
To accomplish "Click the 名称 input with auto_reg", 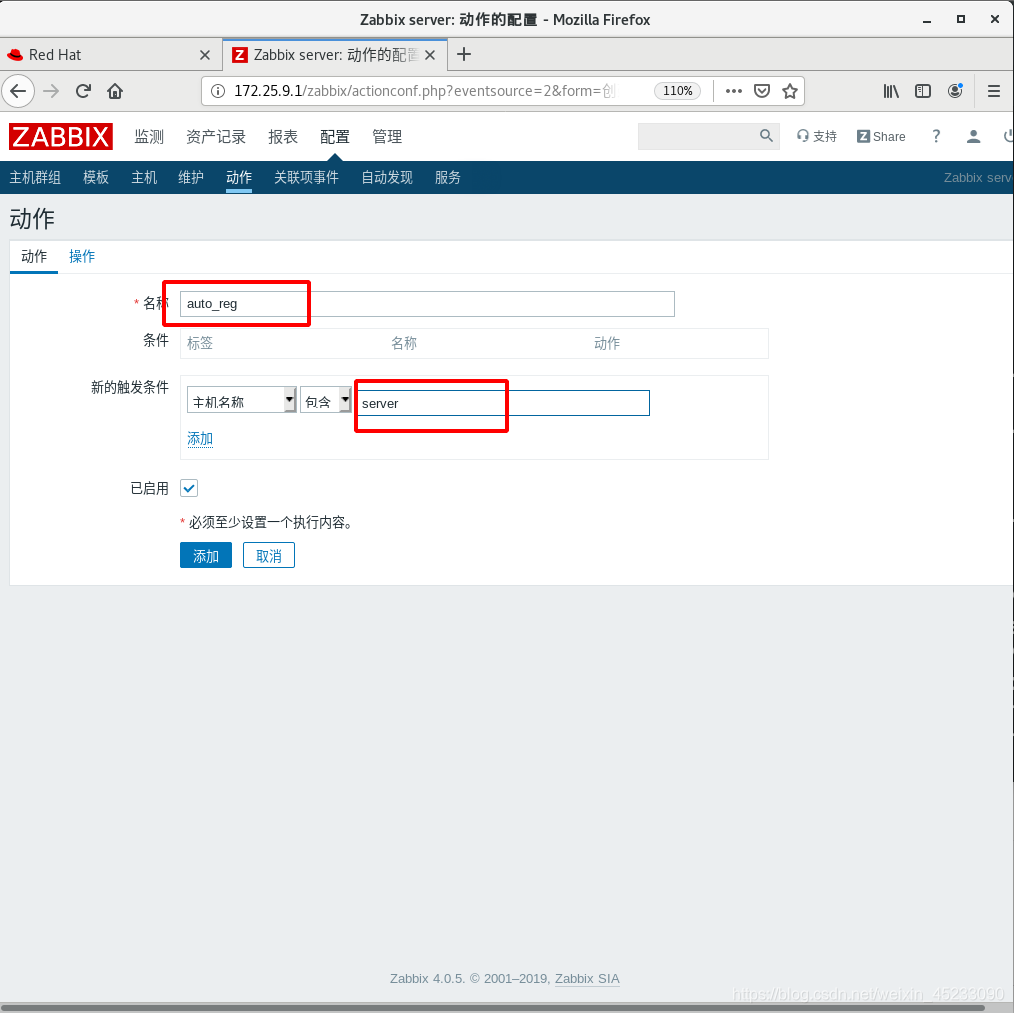I will (427, 303).
